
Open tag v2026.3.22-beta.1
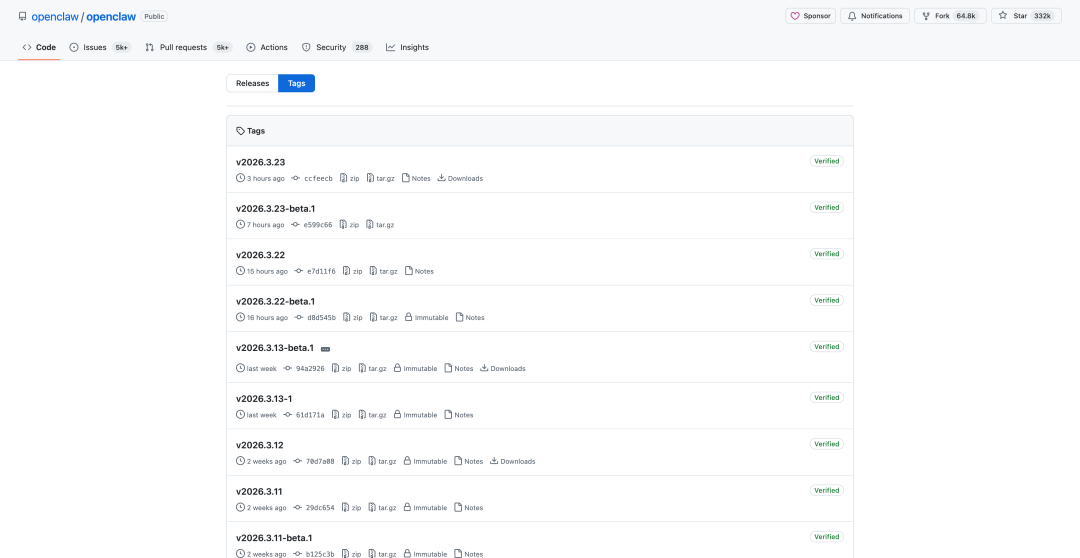click(275, 301)
